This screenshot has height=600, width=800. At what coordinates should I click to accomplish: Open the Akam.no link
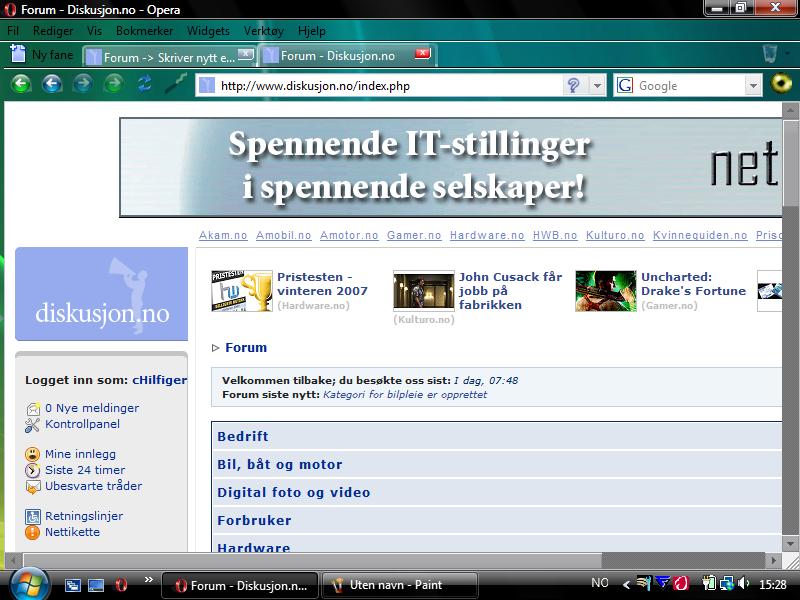click(x=223, y=235)
